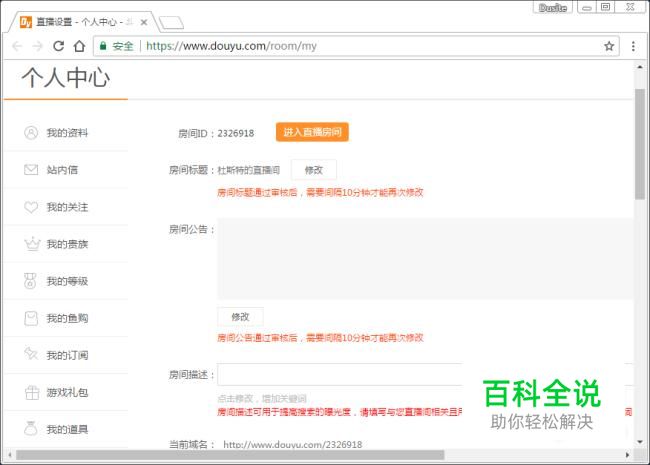Click the browser forward arrow
Screen dimensions: 650x465
(37, 46)
